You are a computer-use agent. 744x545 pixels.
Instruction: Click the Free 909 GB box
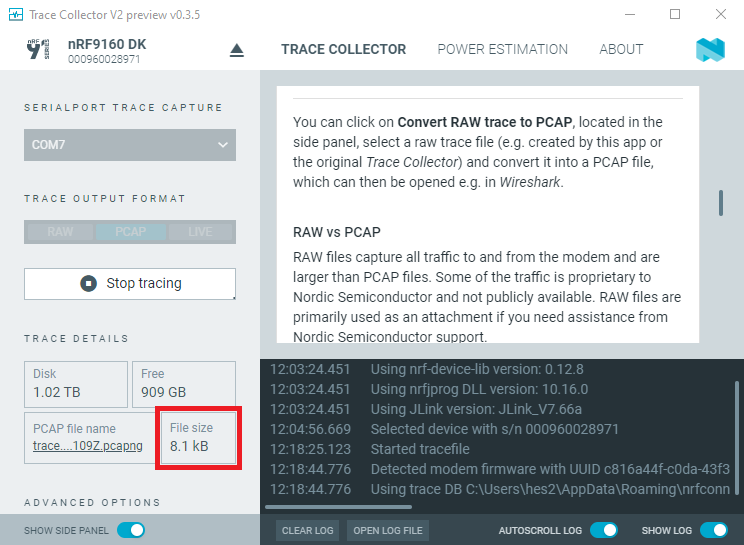coord(184,384)
